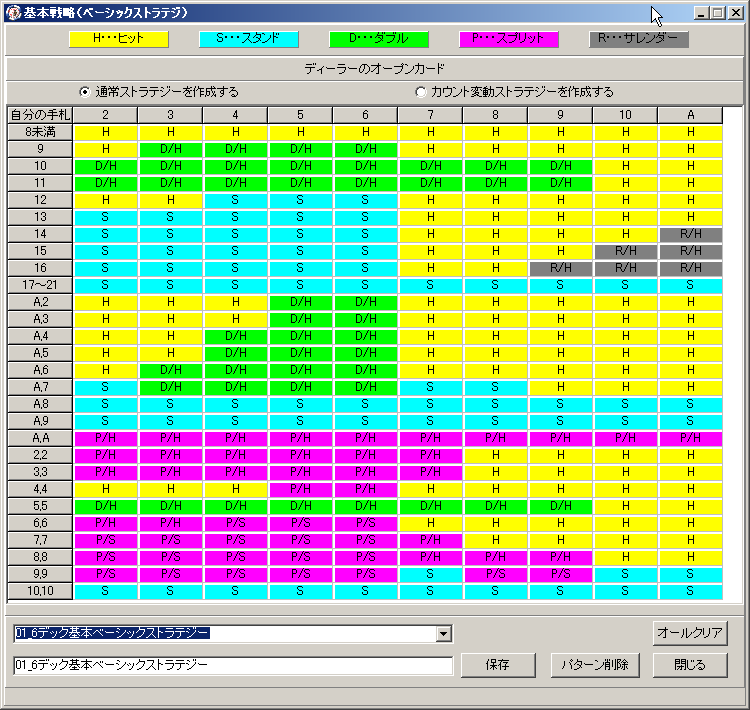Click the cell for hand 11 versus dealer 10
This screenshot has height=710, width=750.
coord(626,183)
